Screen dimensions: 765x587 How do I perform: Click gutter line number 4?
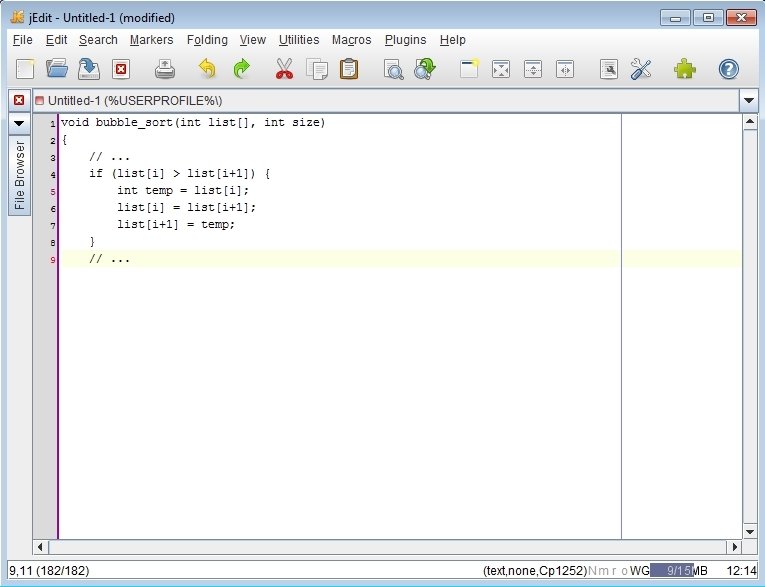click(53, 175)
